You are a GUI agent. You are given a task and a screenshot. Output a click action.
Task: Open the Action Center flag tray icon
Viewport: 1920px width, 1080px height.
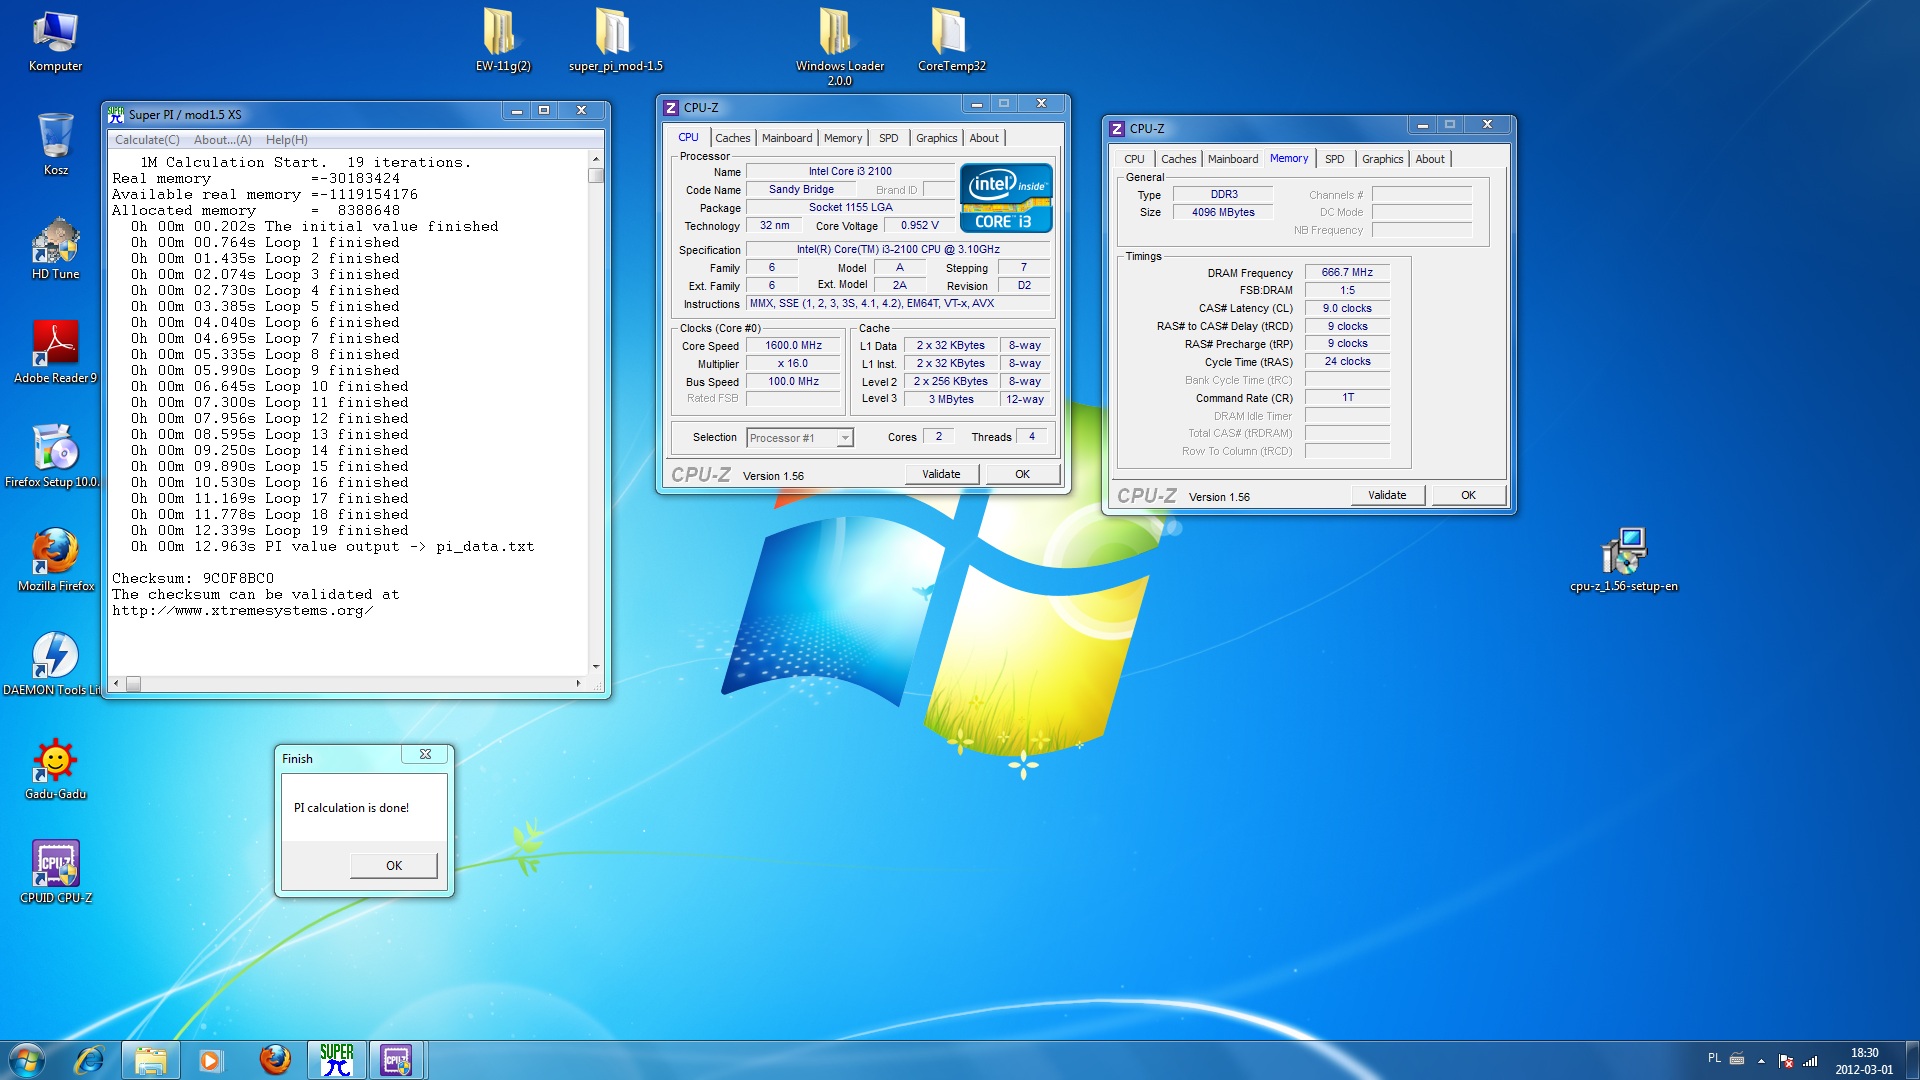point(1785,1060)
